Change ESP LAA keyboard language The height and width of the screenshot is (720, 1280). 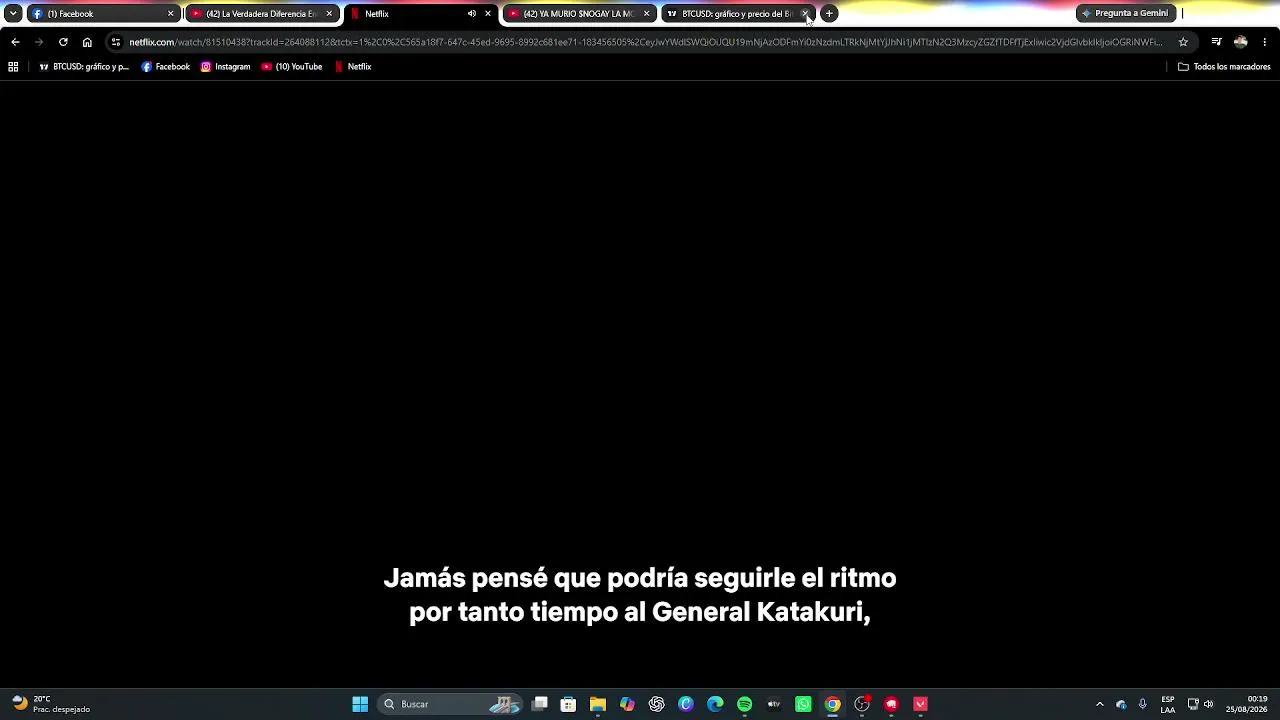(1168, 704)
